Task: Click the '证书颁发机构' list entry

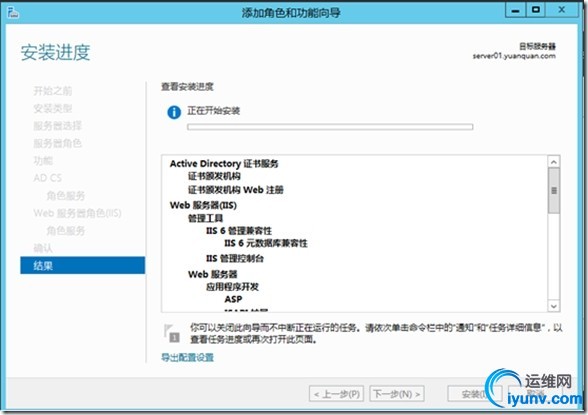Action: pyautogui.click(x=214, y=176)
